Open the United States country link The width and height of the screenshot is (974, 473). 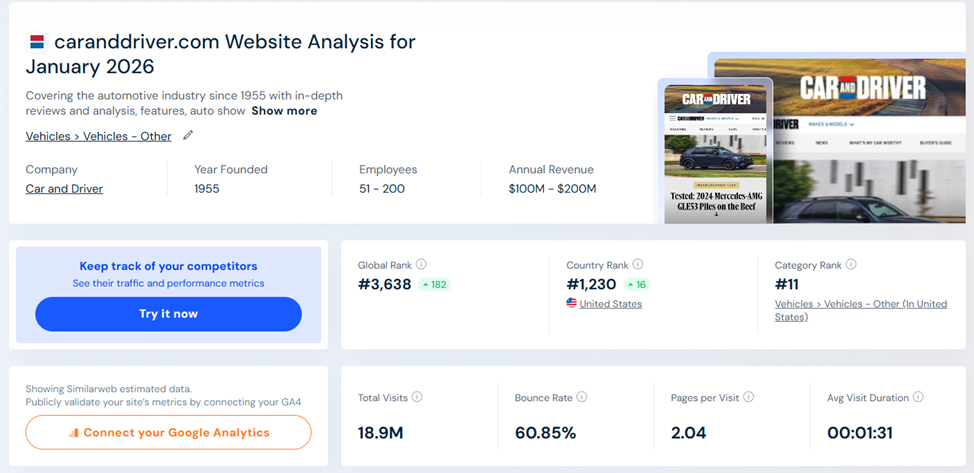tap(611, 304)
